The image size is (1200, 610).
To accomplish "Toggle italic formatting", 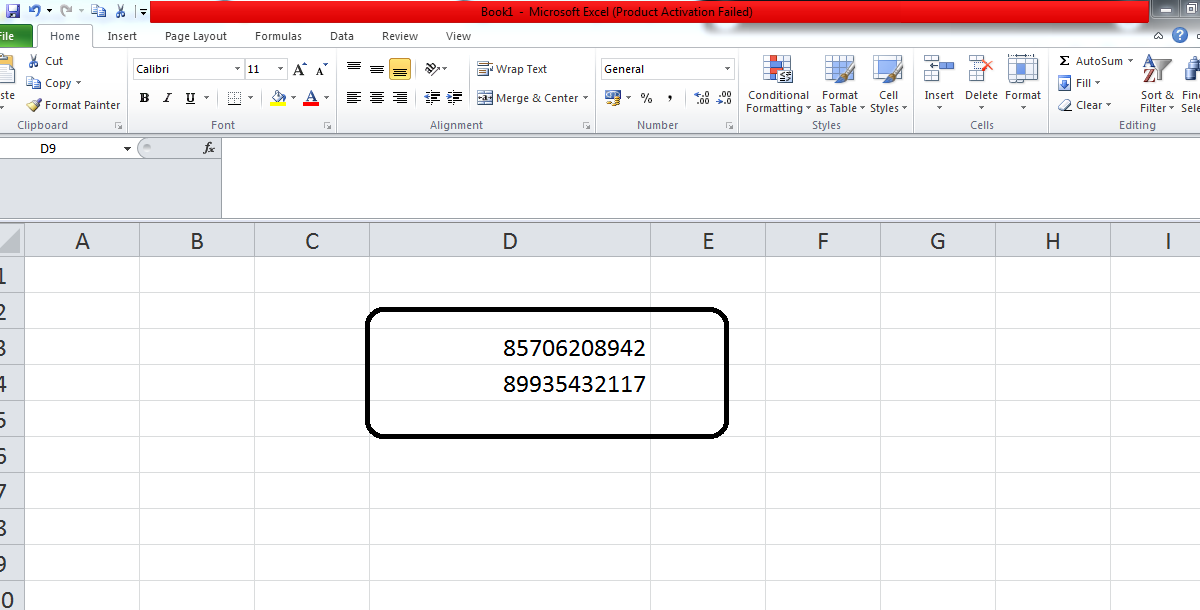I will [166, 97].
